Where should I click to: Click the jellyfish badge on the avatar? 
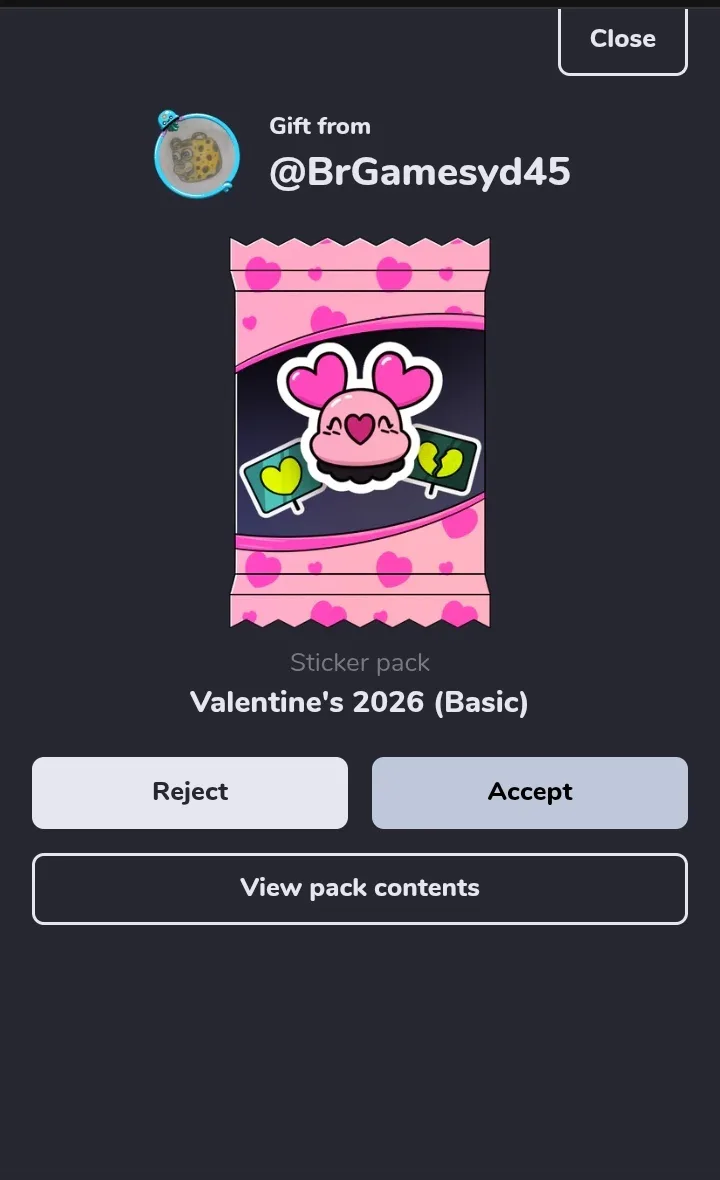(167, 120)
